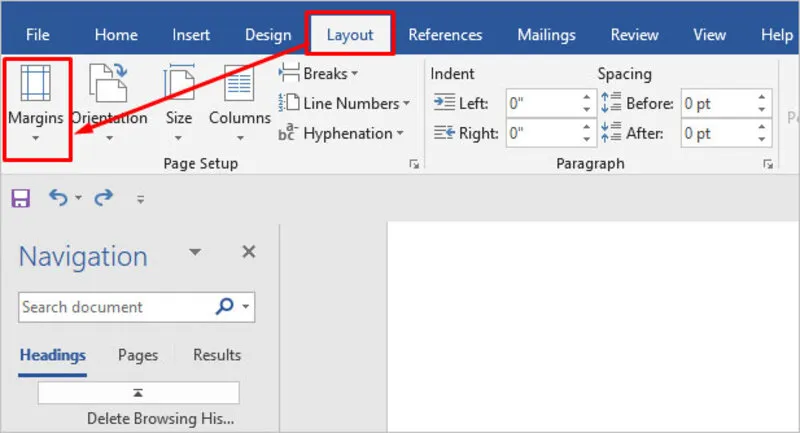
Task: Increase Spacing After with up arrow
Action: tap(762, 126)
